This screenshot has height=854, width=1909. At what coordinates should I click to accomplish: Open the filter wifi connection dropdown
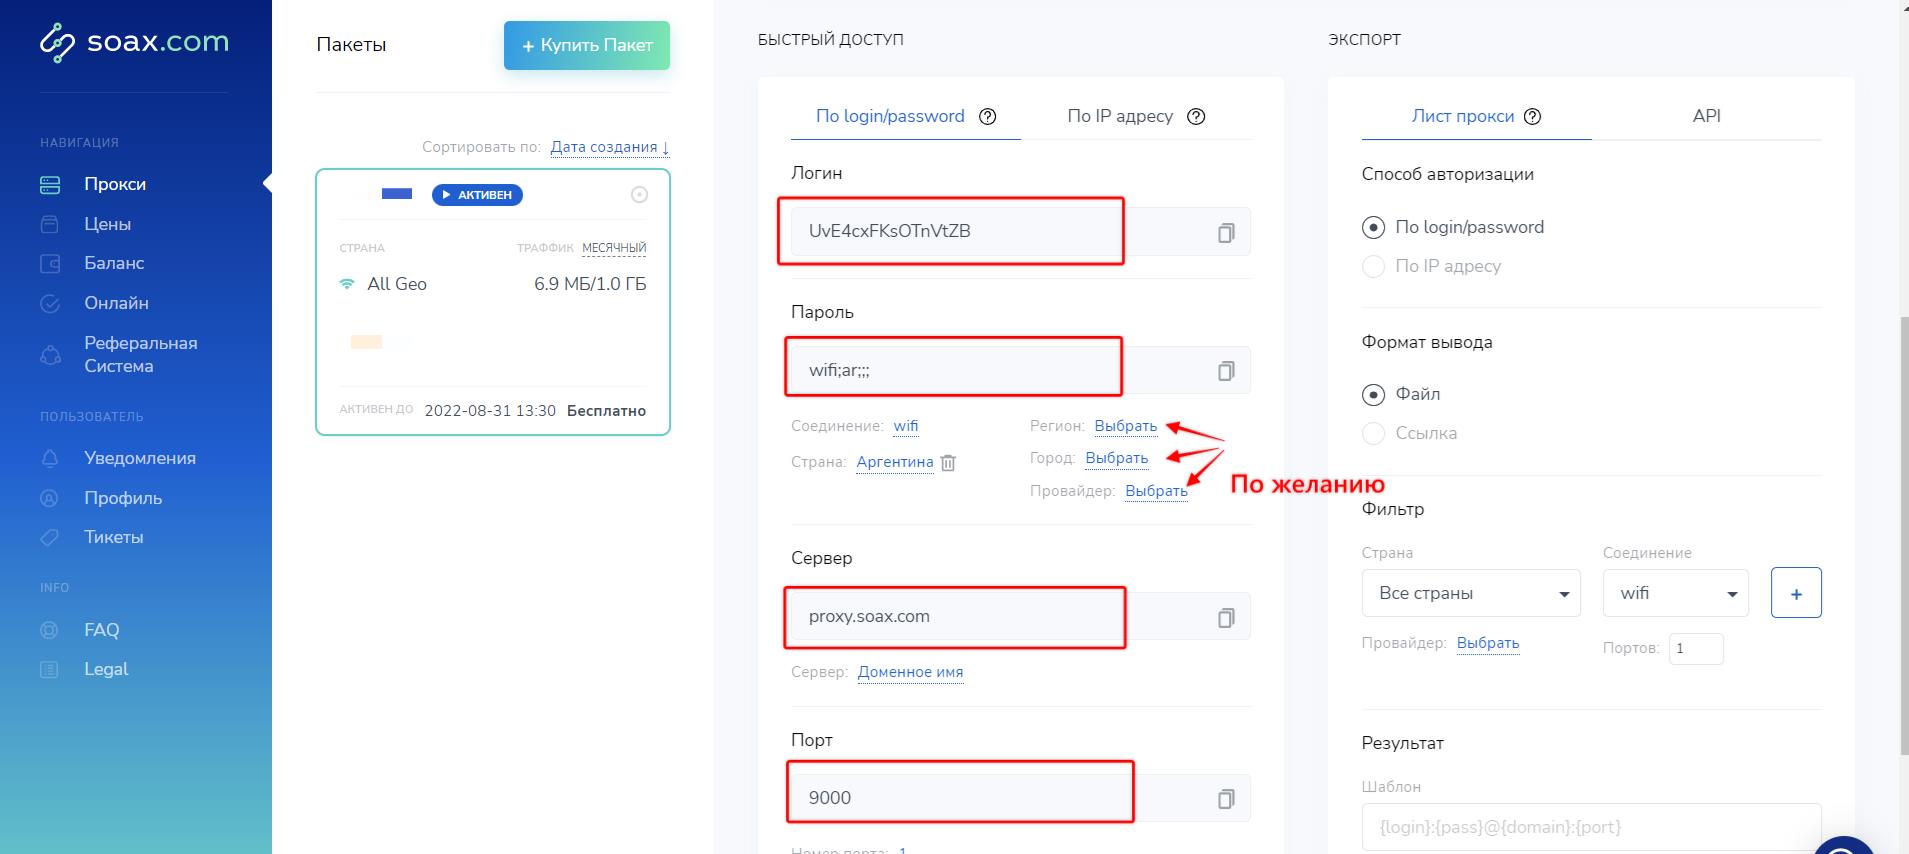tap(1676, 593)
